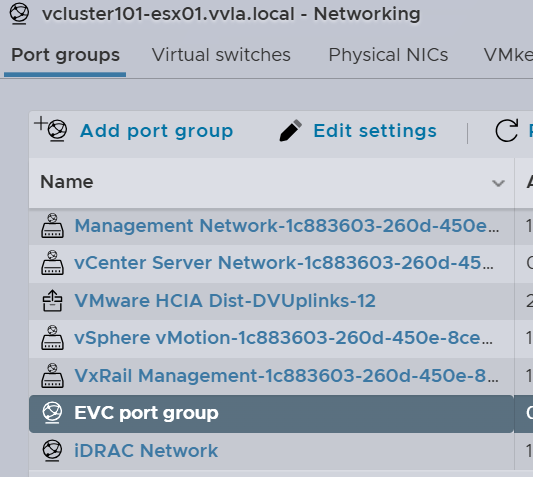Click icon beside Management Network row
The width and height of the screenshot is (533, 477).
point(52,225)
